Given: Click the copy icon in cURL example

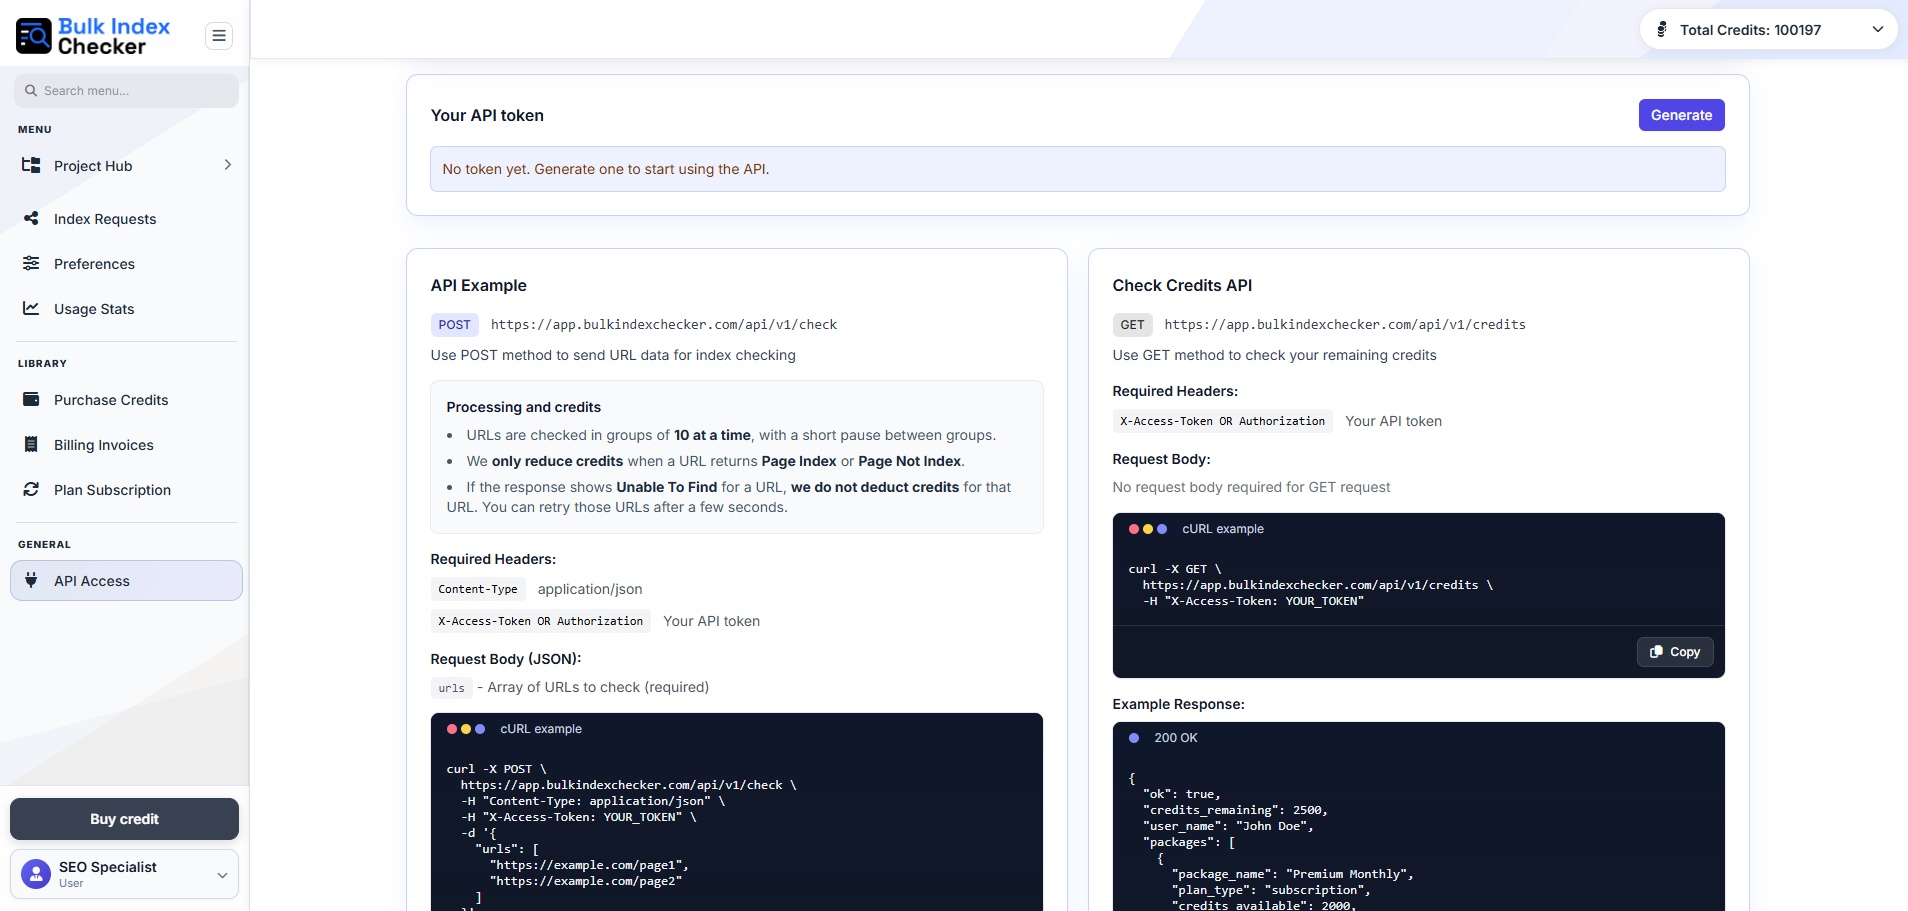Looking at the screenshot, I should pyautogui.click(x=1656, y=652).
